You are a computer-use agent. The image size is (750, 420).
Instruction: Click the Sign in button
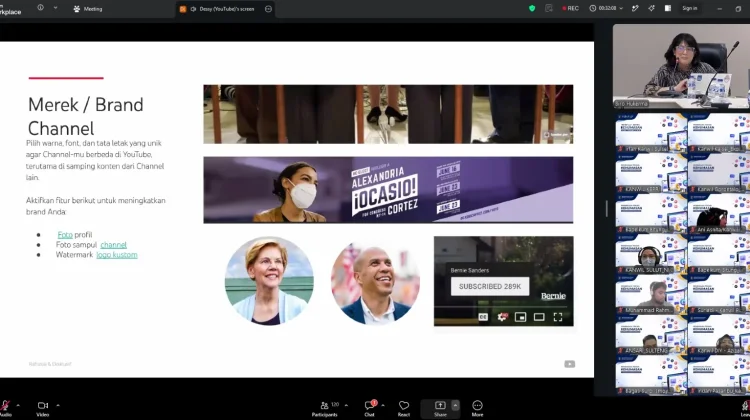[689, 8]
